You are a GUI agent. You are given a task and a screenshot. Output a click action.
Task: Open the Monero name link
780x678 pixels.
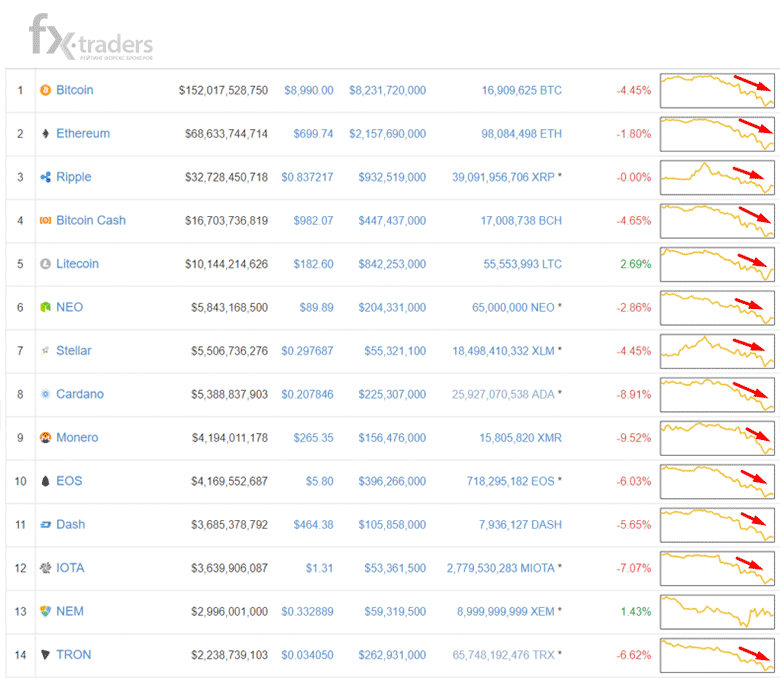(77, 437)
